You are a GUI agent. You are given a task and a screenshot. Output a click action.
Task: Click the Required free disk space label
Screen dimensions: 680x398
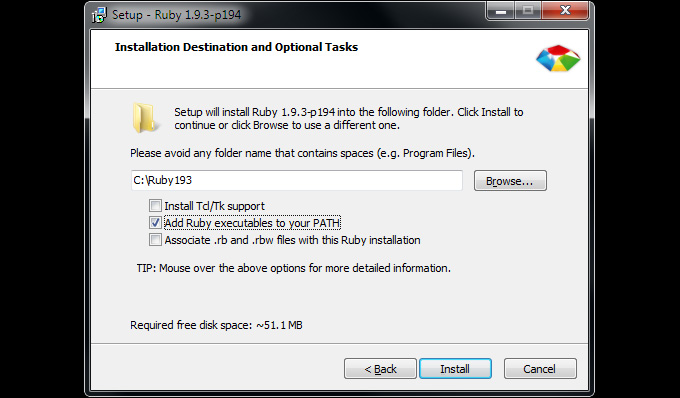click(x=216, y=325)
